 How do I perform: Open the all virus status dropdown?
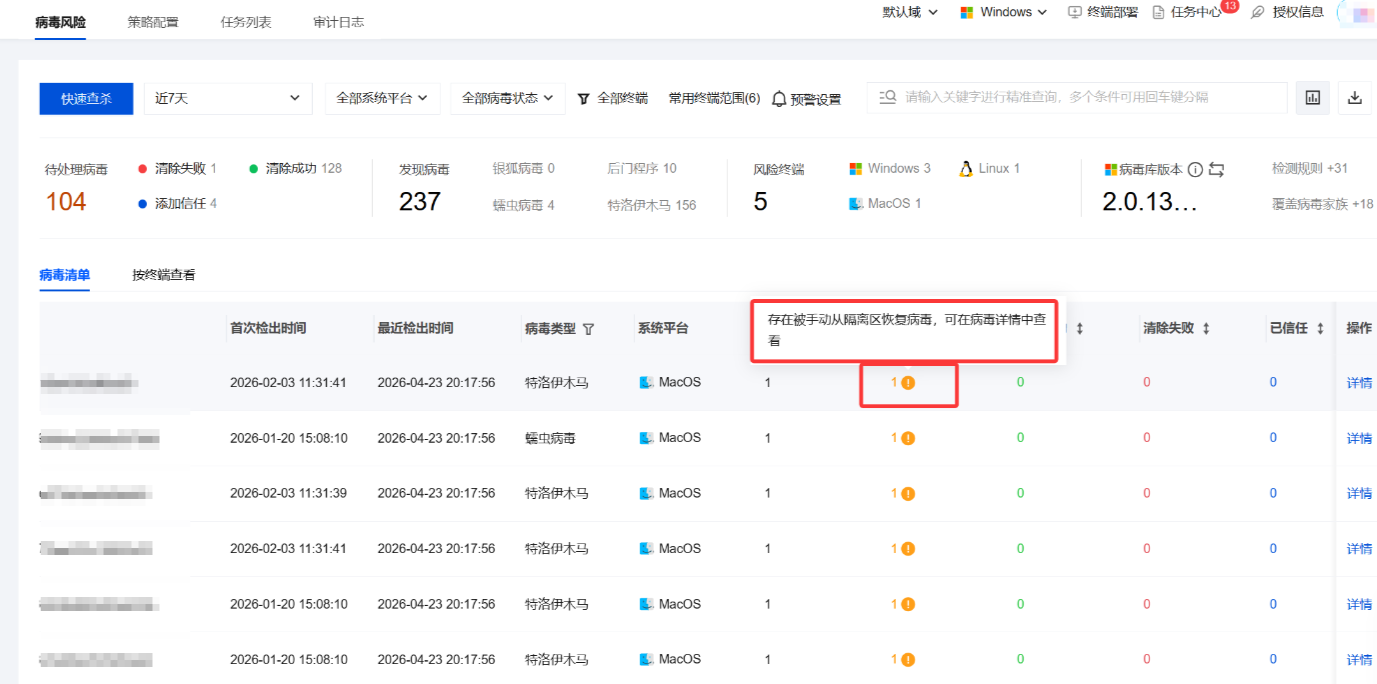[508, 98]
